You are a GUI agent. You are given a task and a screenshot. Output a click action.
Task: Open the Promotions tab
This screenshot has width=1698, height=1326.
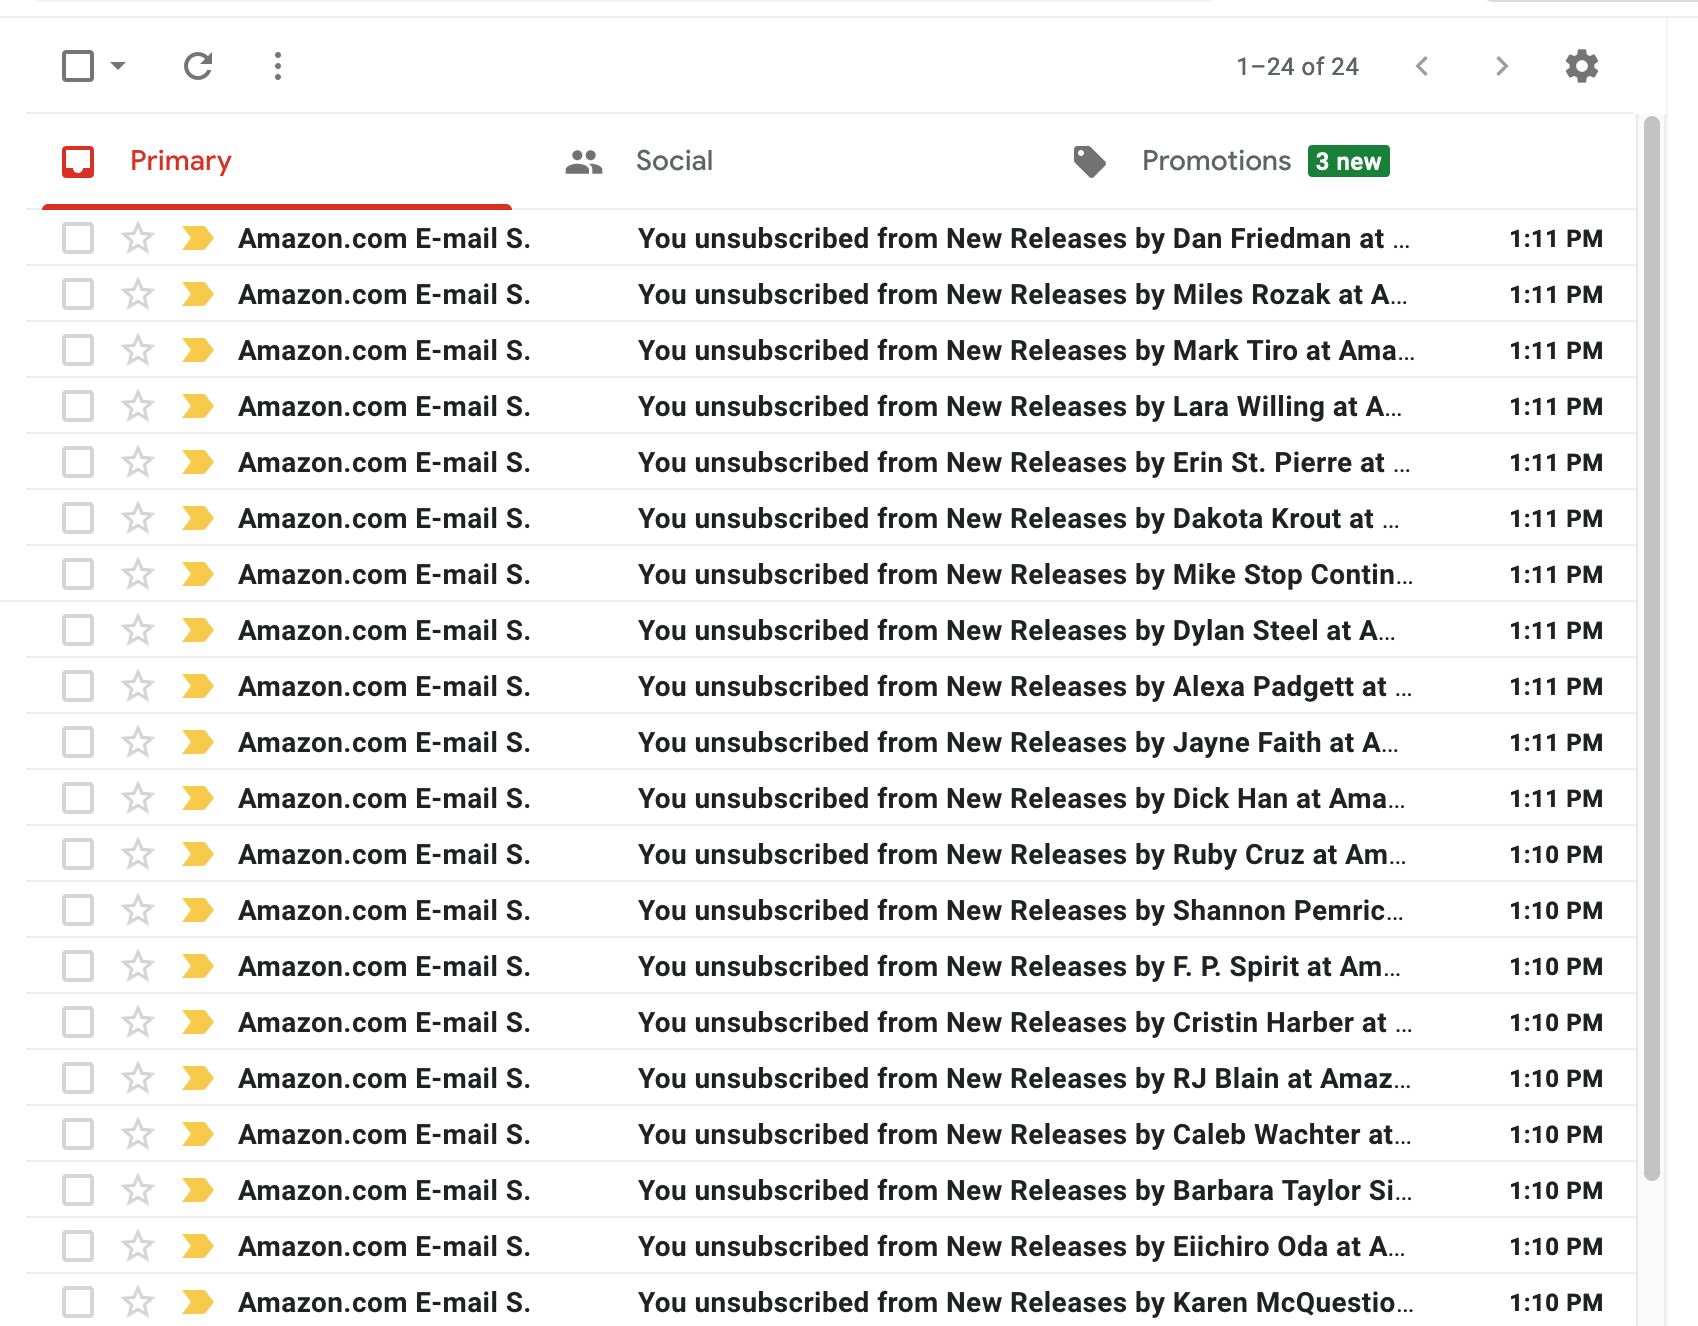tap(1215, 161)
